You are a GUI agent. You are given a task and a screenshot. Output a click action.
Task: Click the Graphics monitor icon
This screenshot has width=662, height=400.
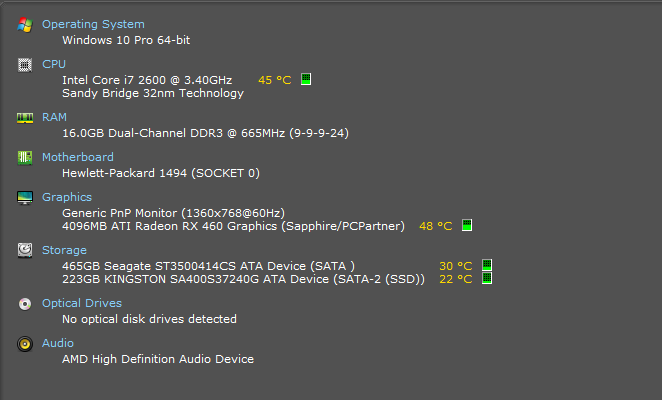pos(25,197)
